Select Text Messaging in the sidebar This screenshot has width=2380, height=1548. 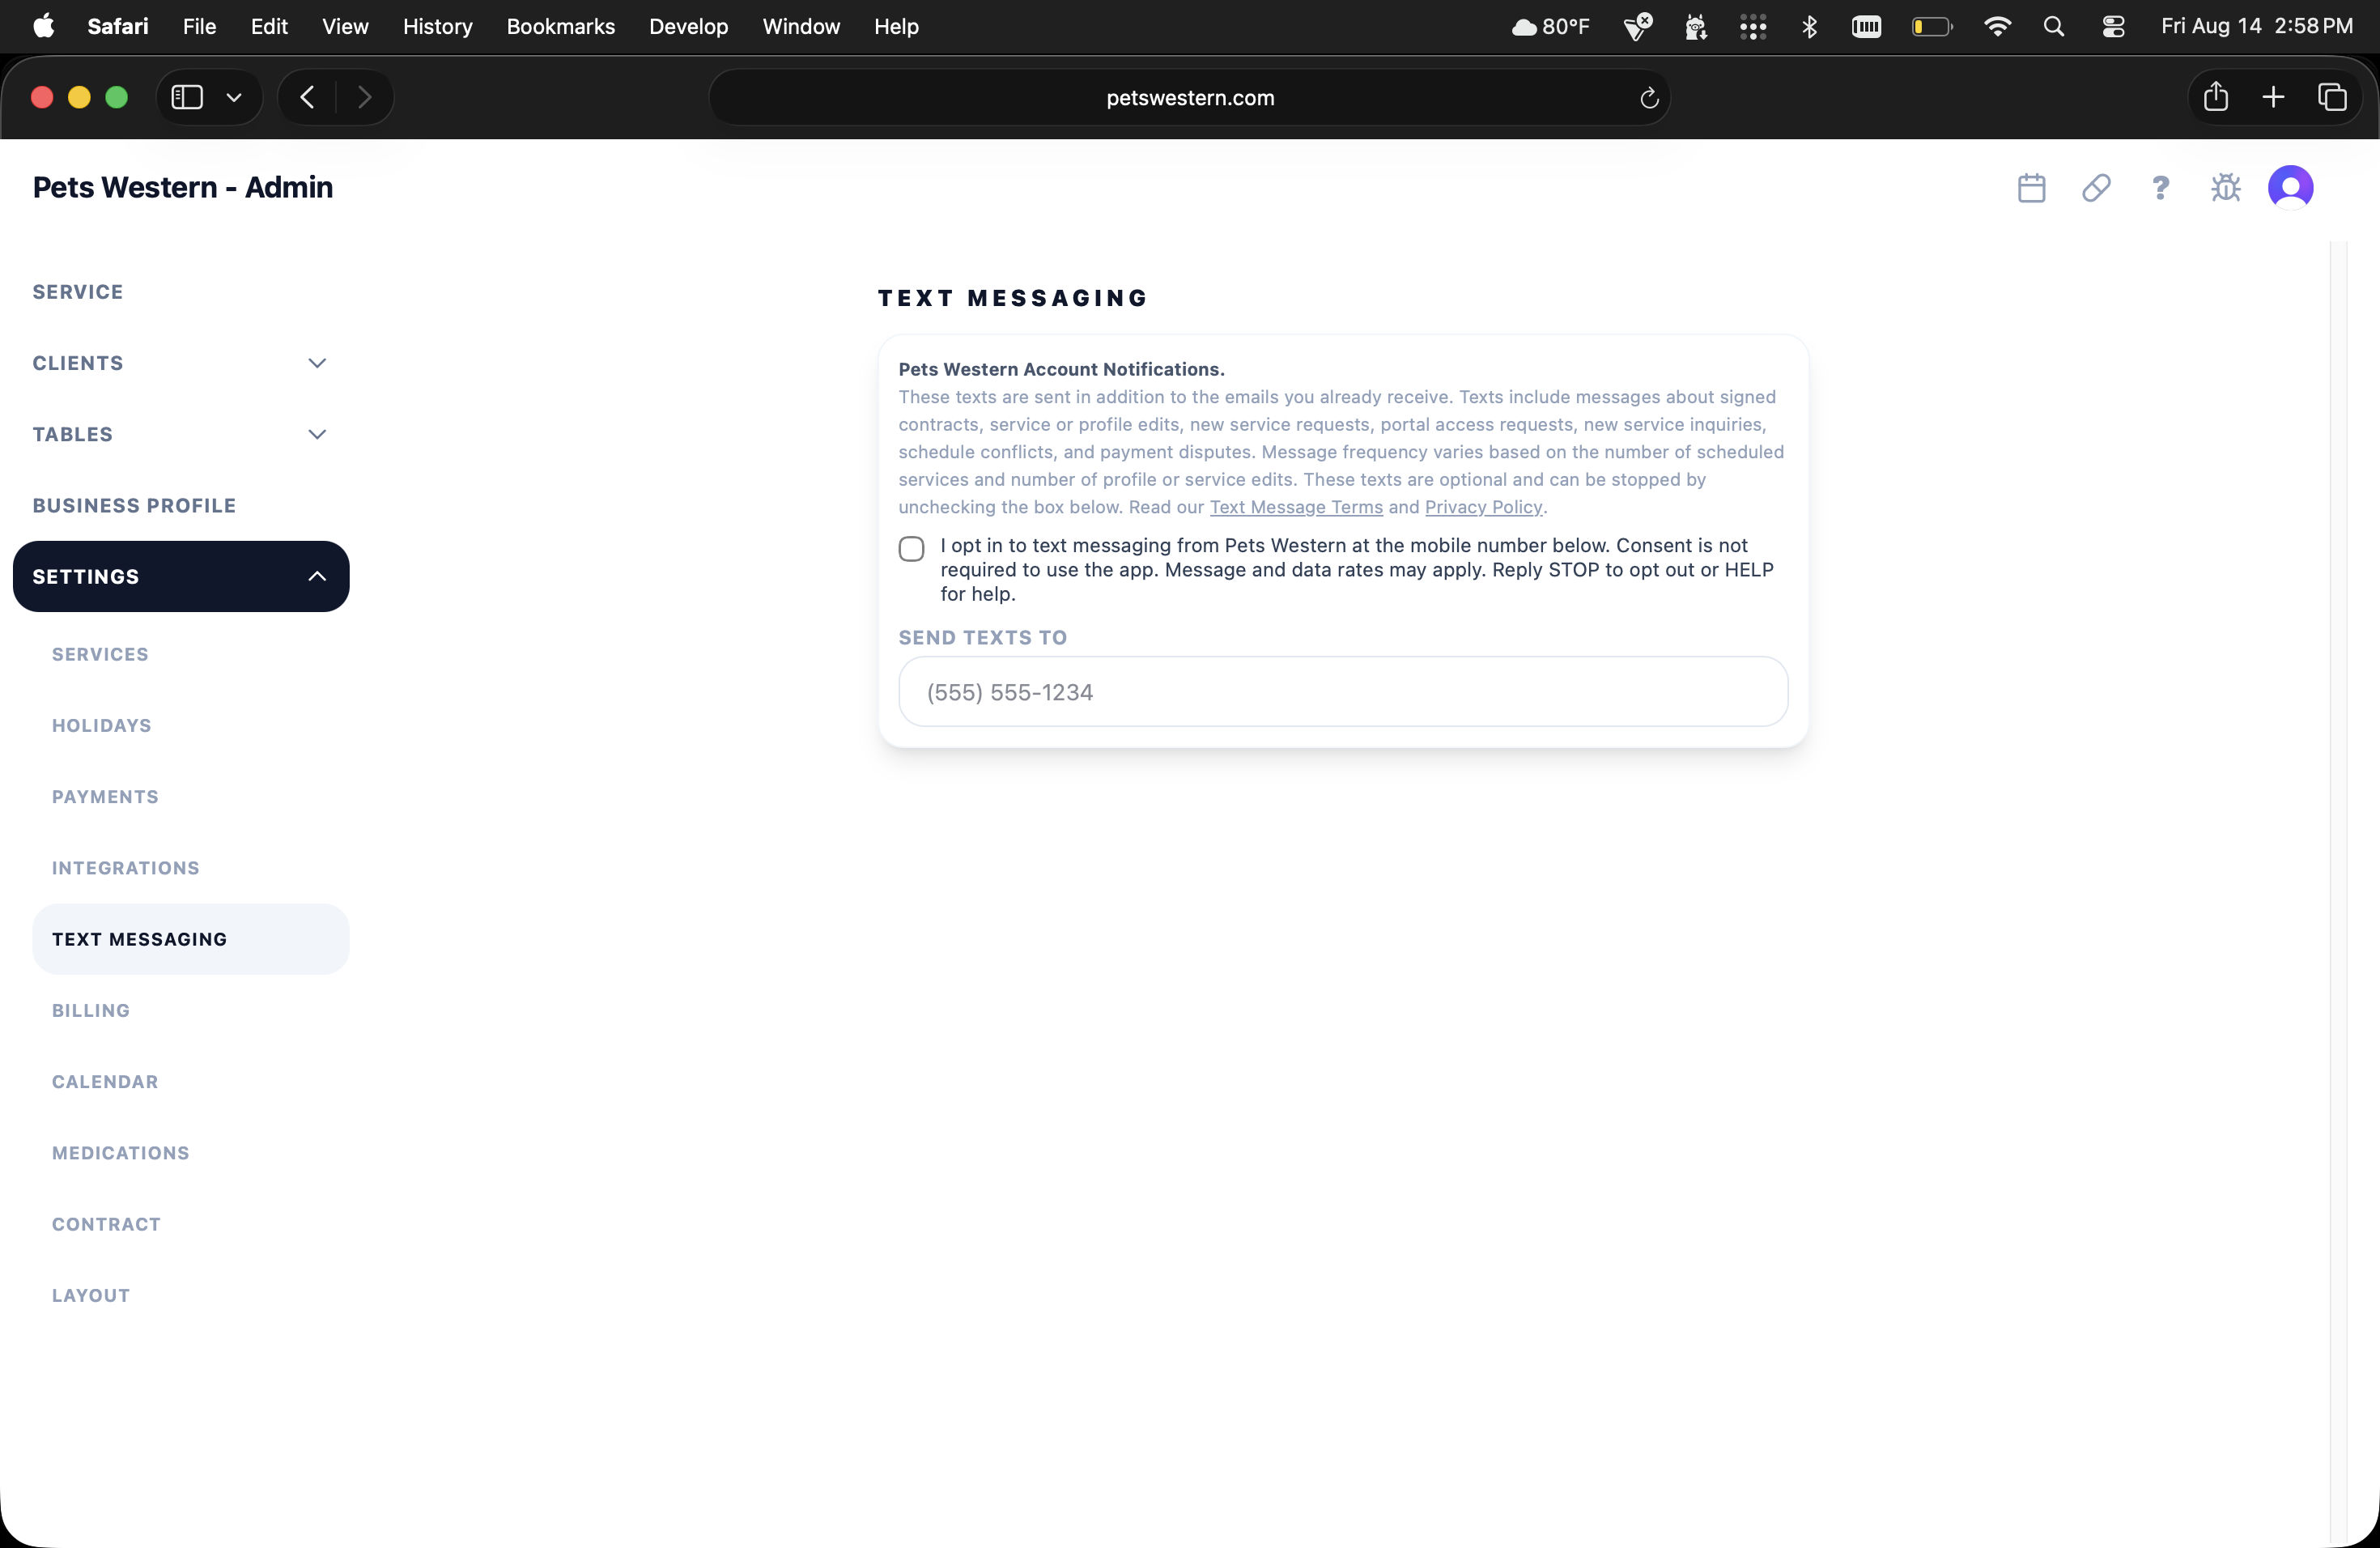click(191, 939)
